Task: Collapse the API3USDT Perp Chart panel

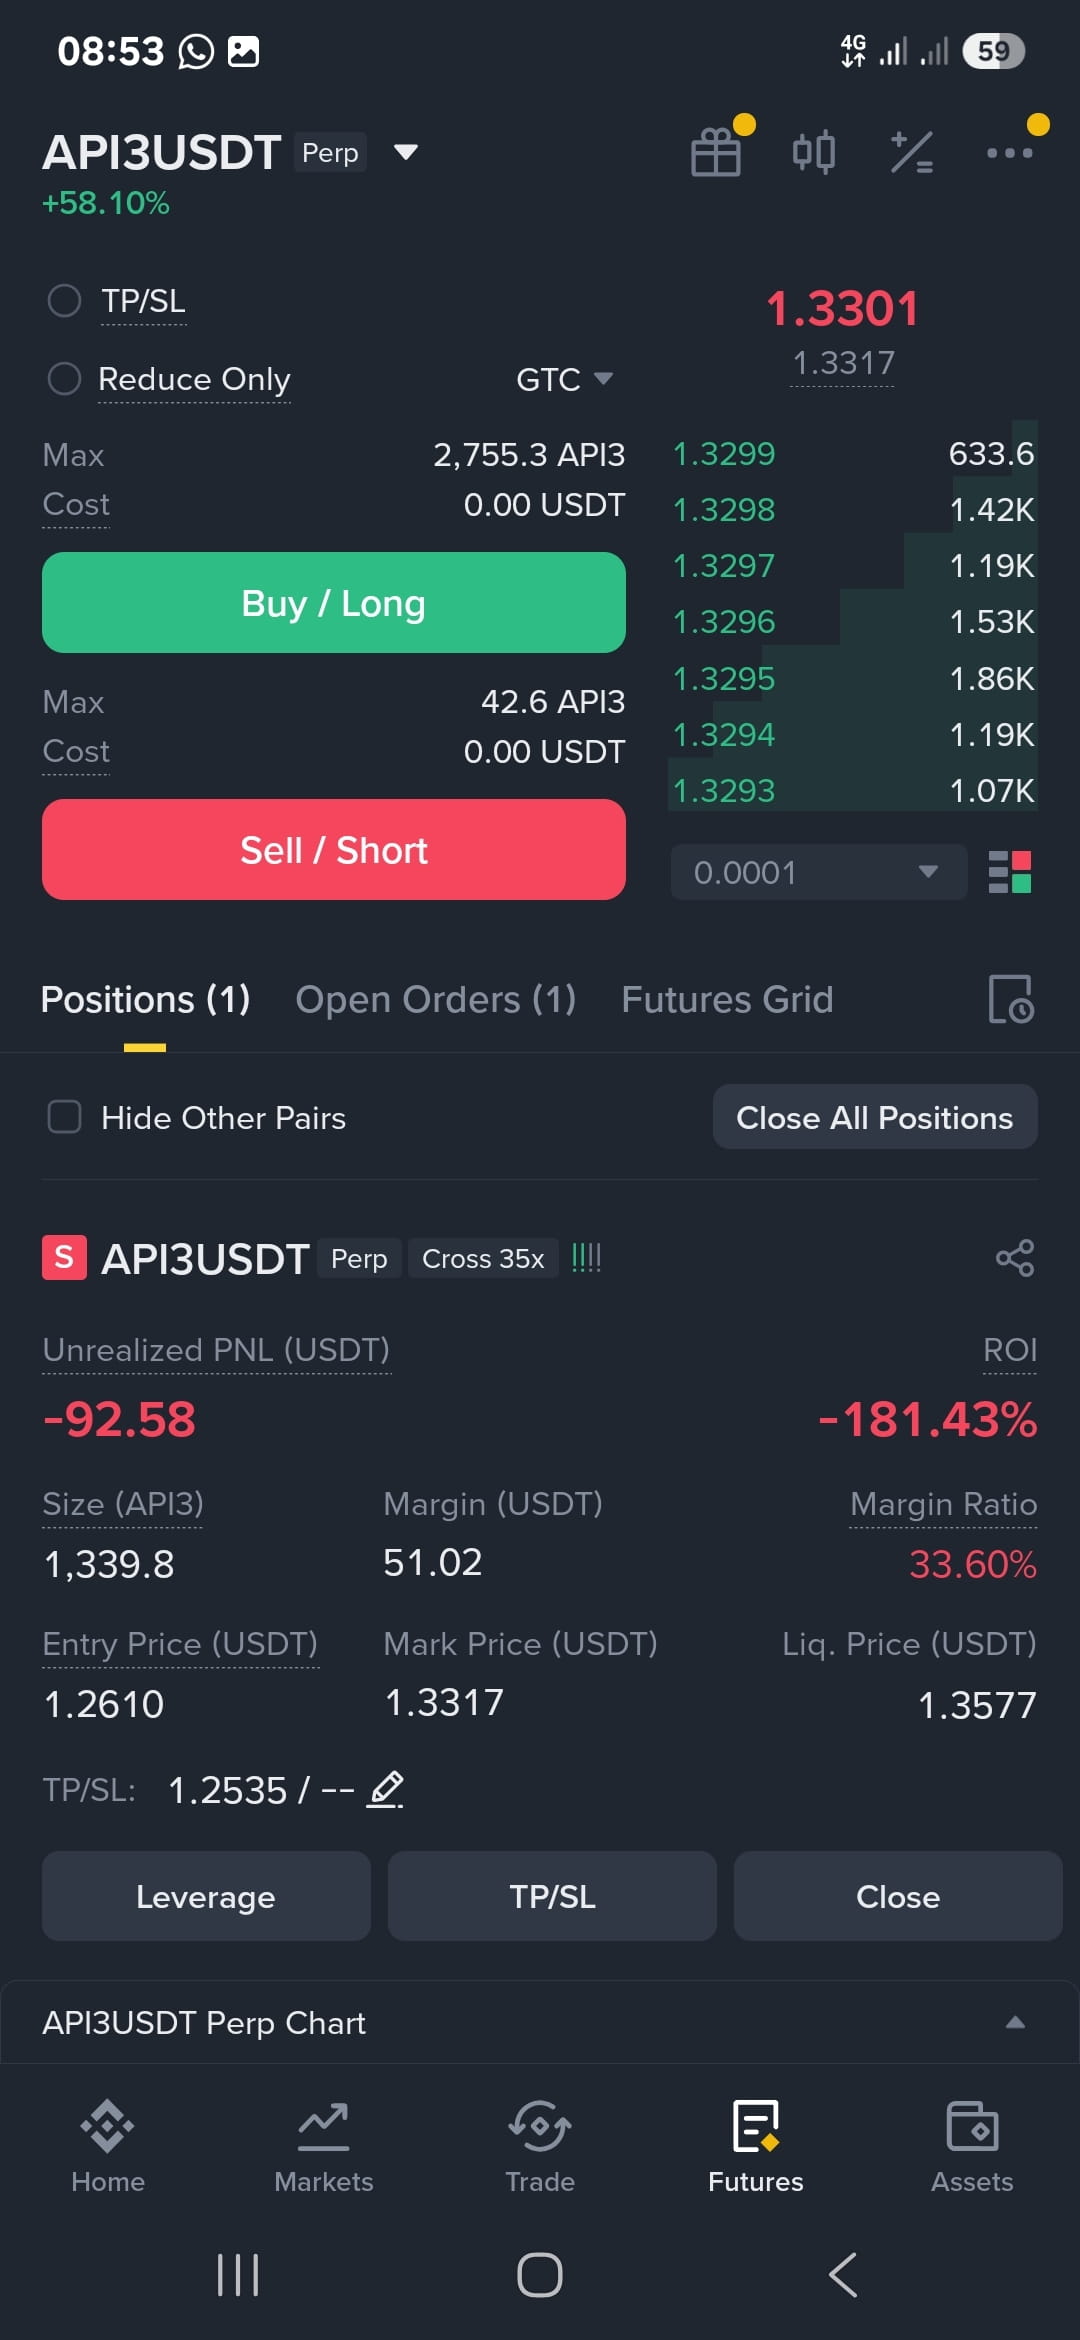Action: click(1015, 2022)
